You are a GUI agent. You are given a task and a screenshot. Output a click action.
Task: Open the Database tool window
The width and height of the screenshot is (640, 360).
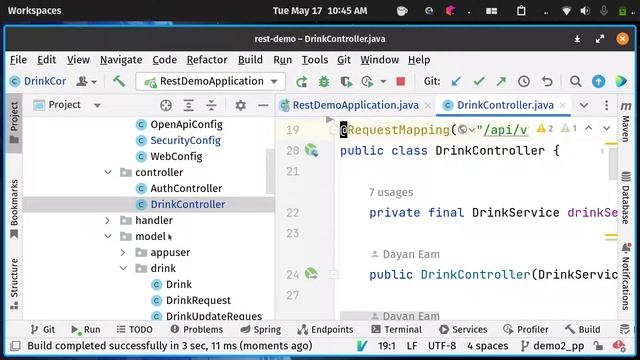[x=626, y=198]
